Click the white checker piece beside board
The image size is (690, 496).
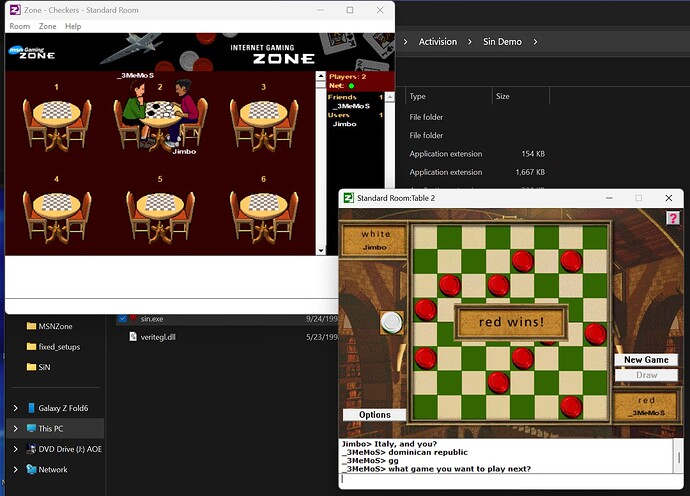[x=391, y=322]
